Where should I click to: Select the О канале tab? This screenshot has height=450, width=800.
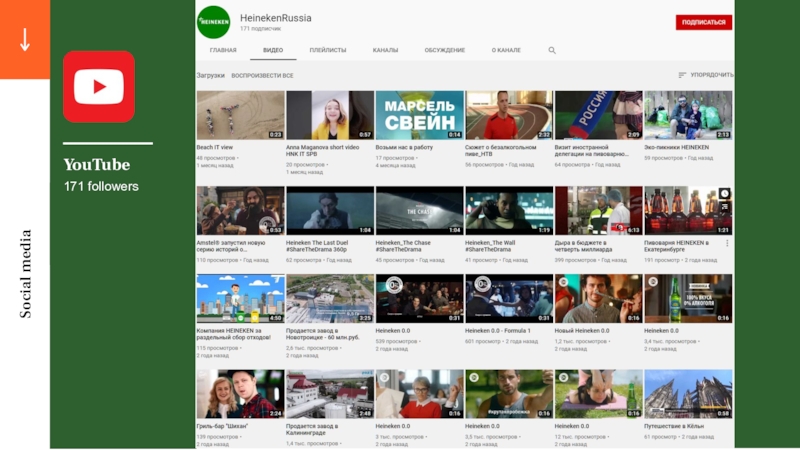[x=506, y=50]
